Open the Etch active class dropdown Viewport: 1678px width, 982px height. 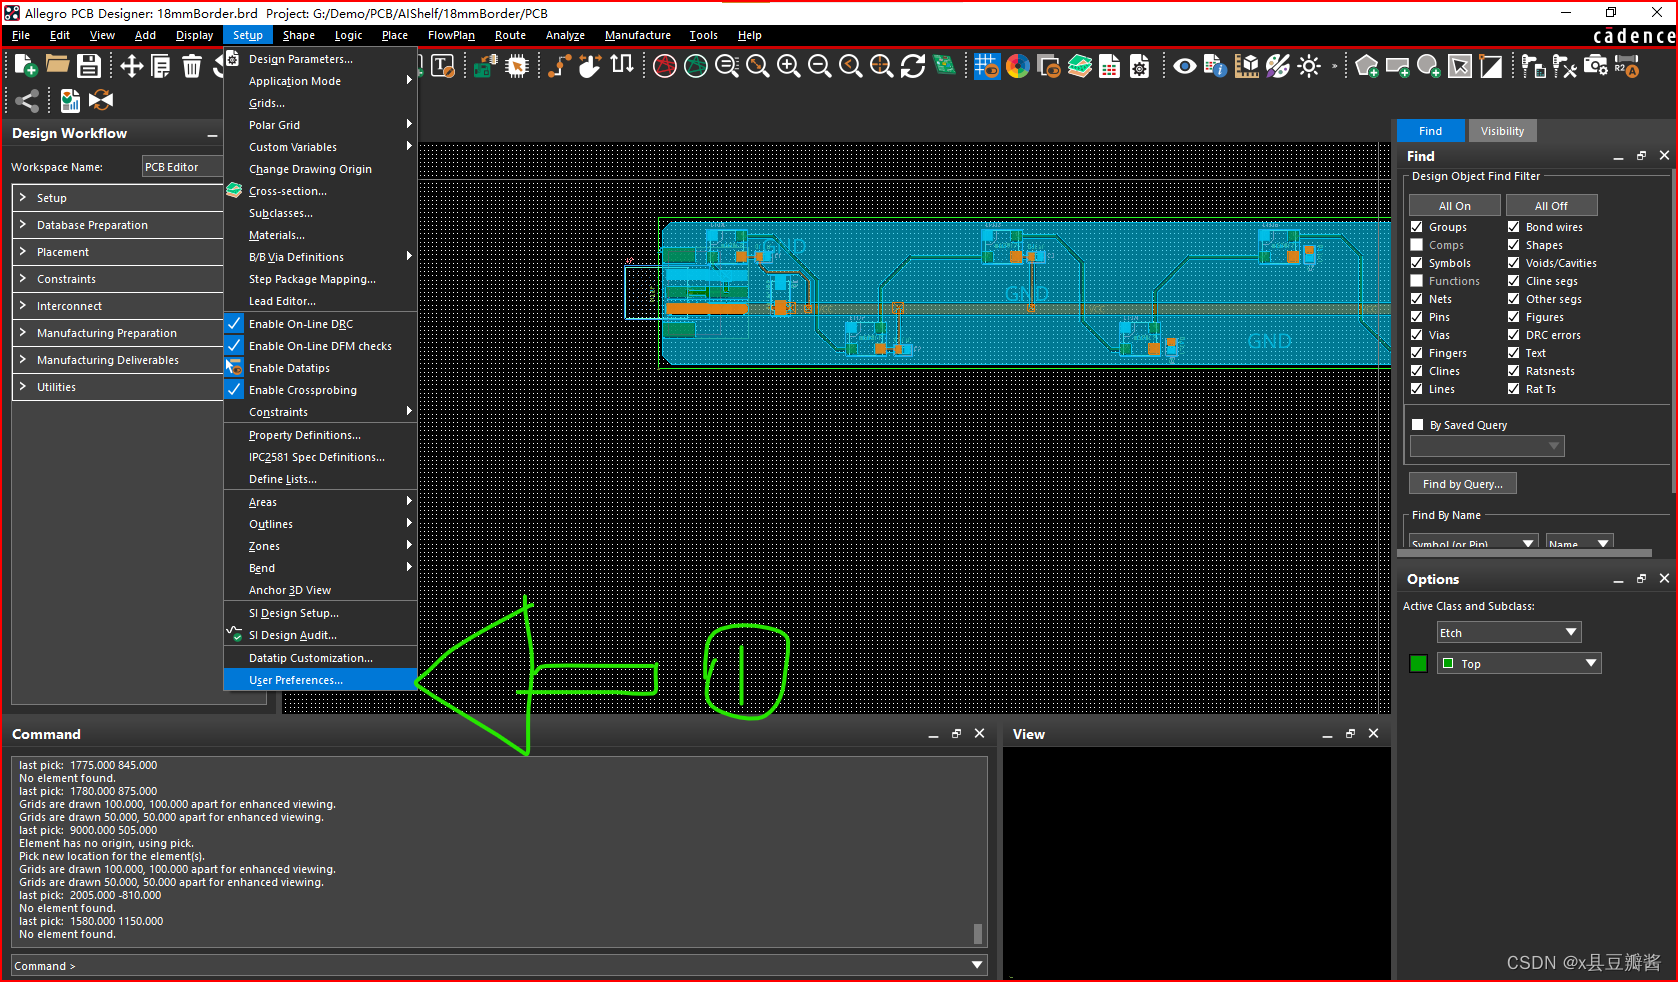point(1509,633)
